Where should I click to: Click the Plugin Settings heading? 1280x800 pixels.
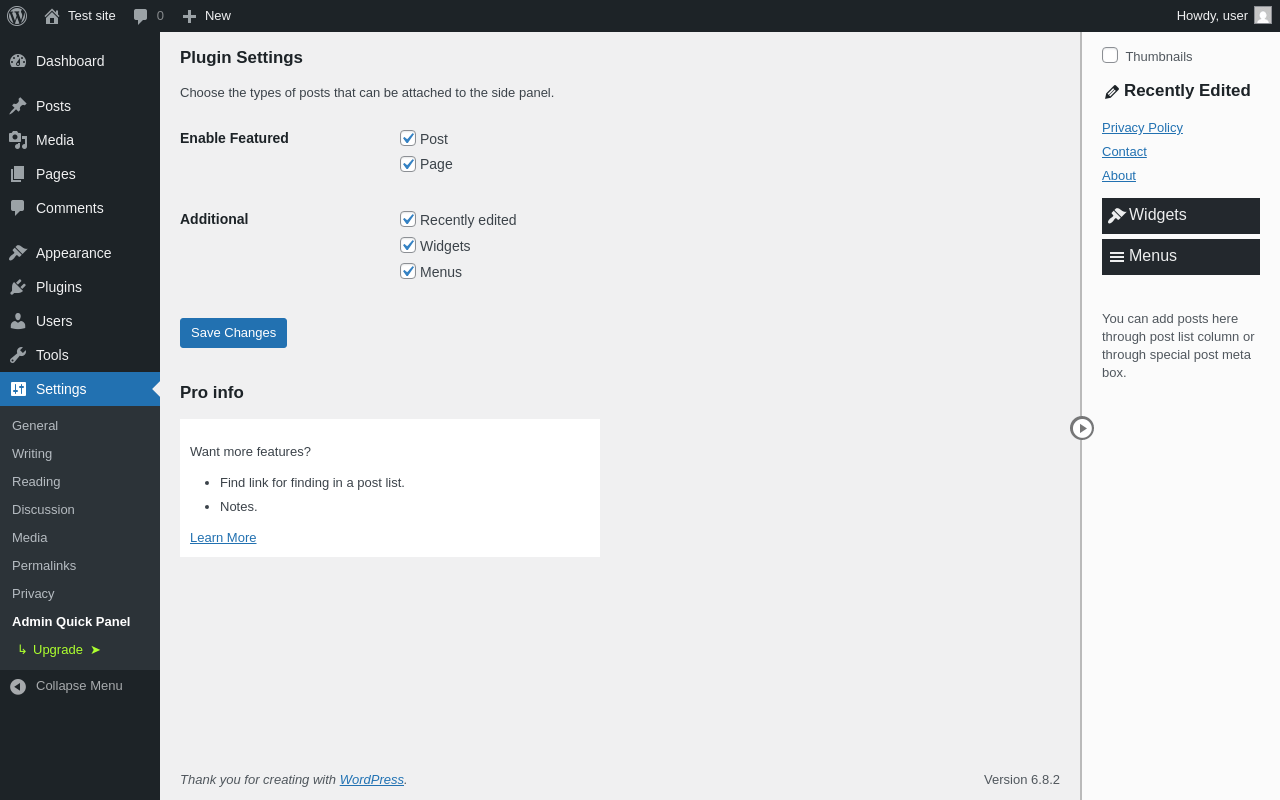pyautogui.click(x=241, y=58)
